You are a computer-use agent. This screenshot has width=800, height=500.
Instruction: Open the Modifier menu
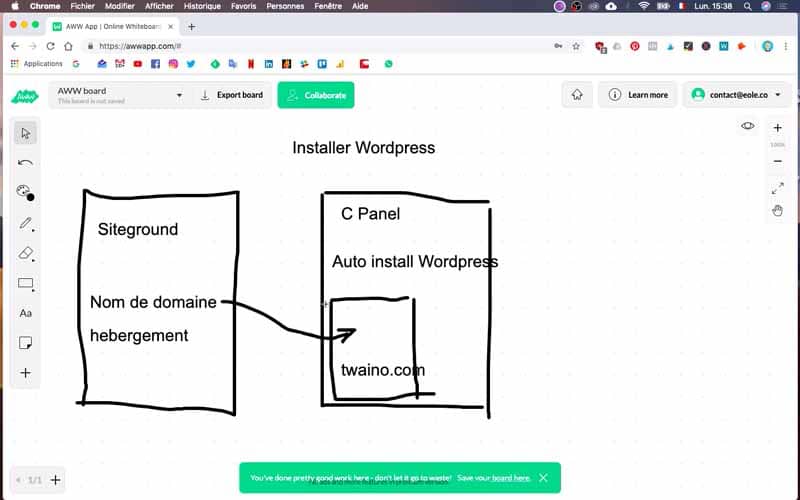[119, 6]
